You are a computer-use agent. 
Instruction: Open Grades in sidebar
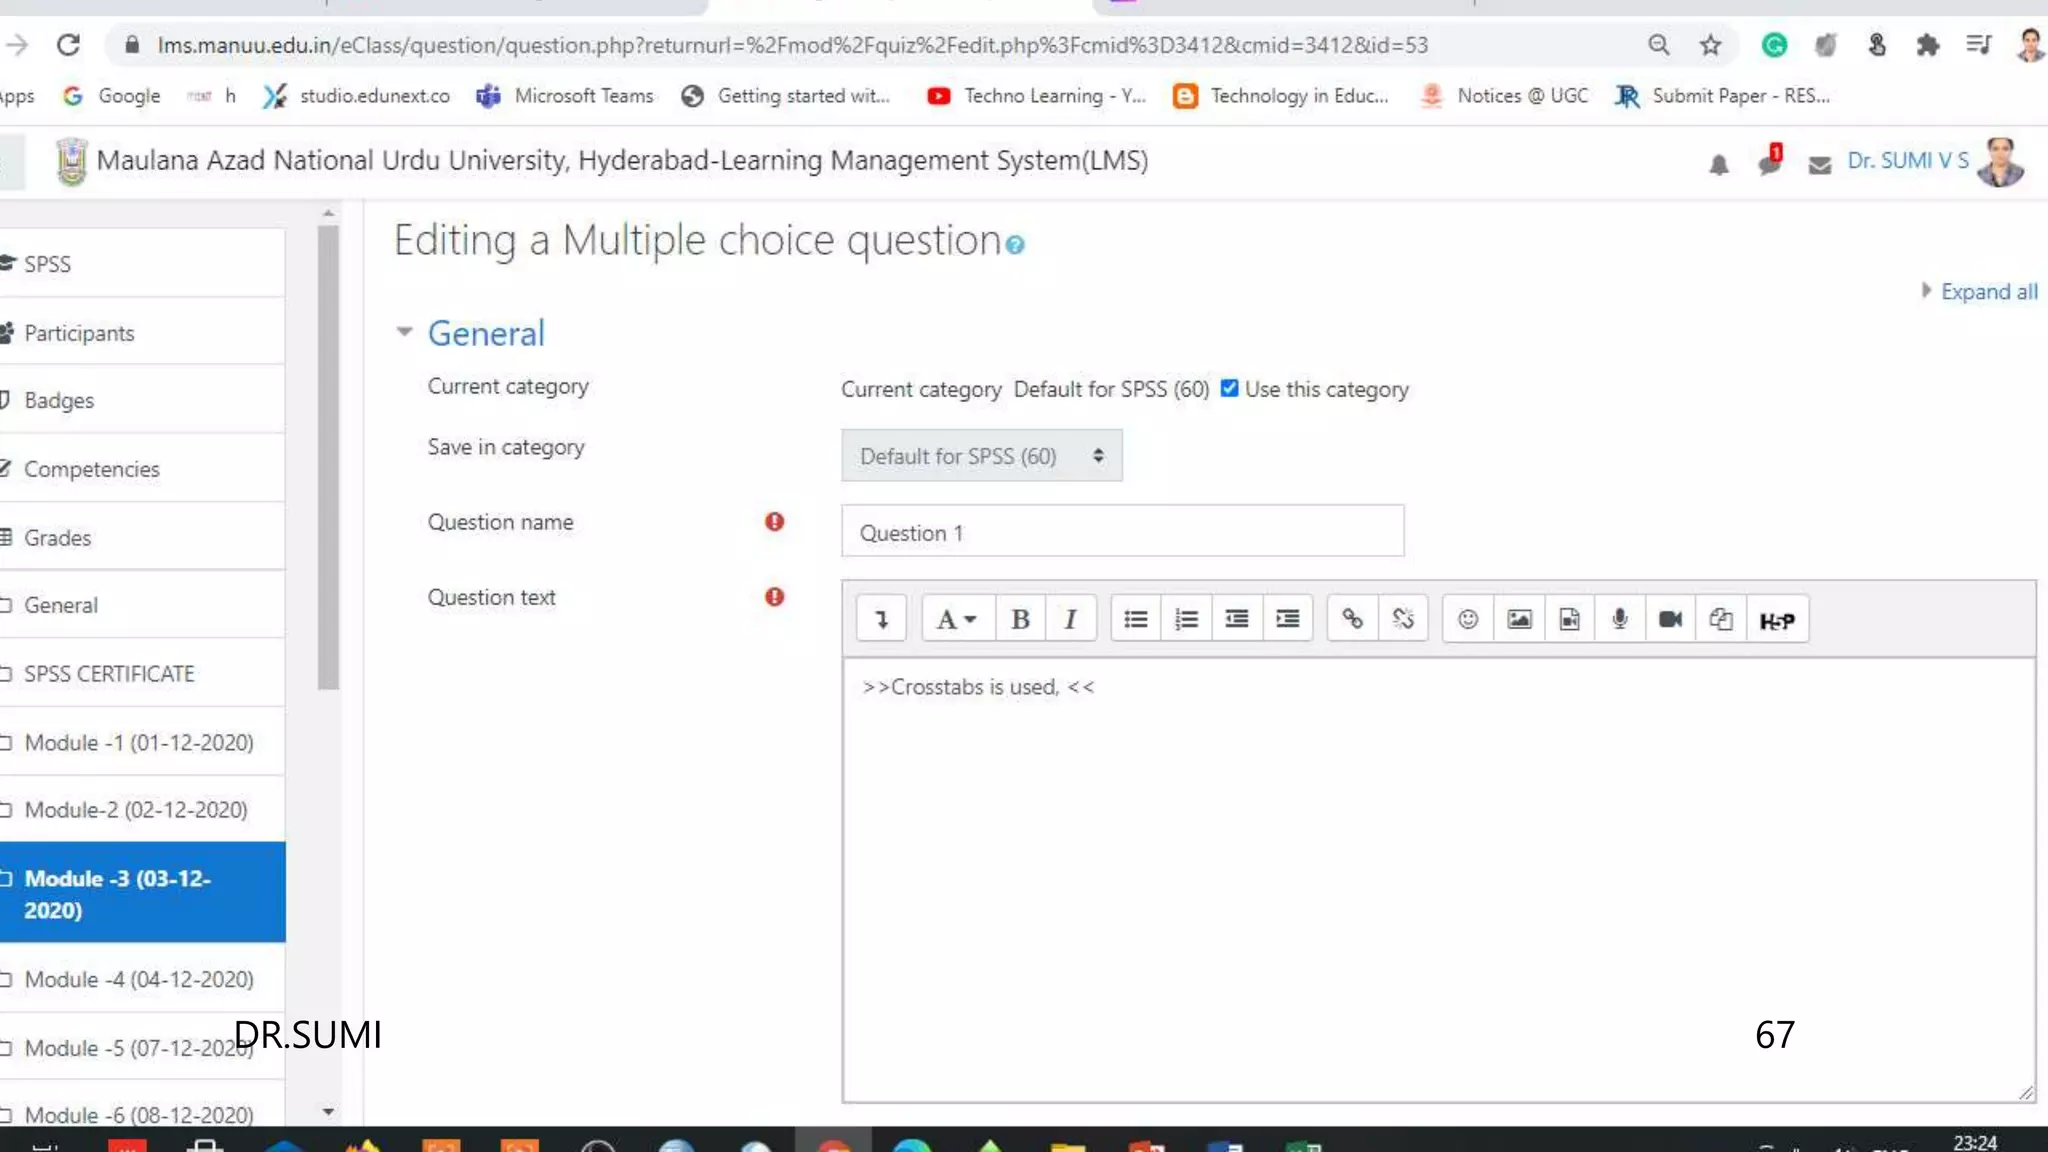57,538
